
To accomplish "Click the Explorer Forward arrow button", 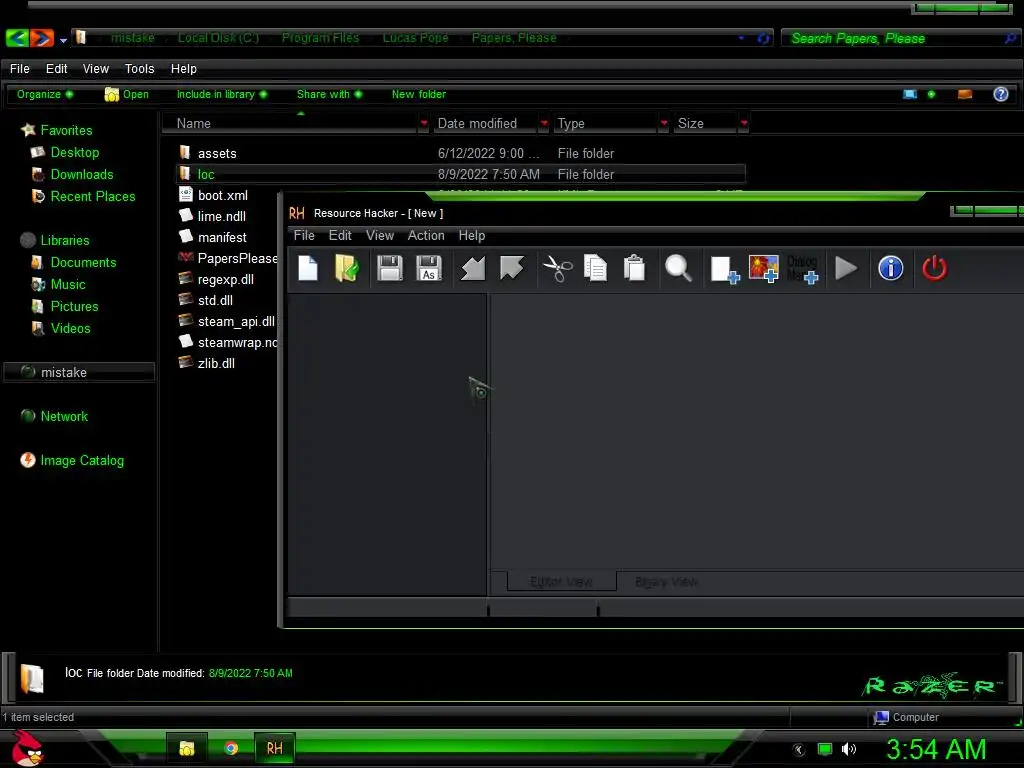I will [41, 38].
